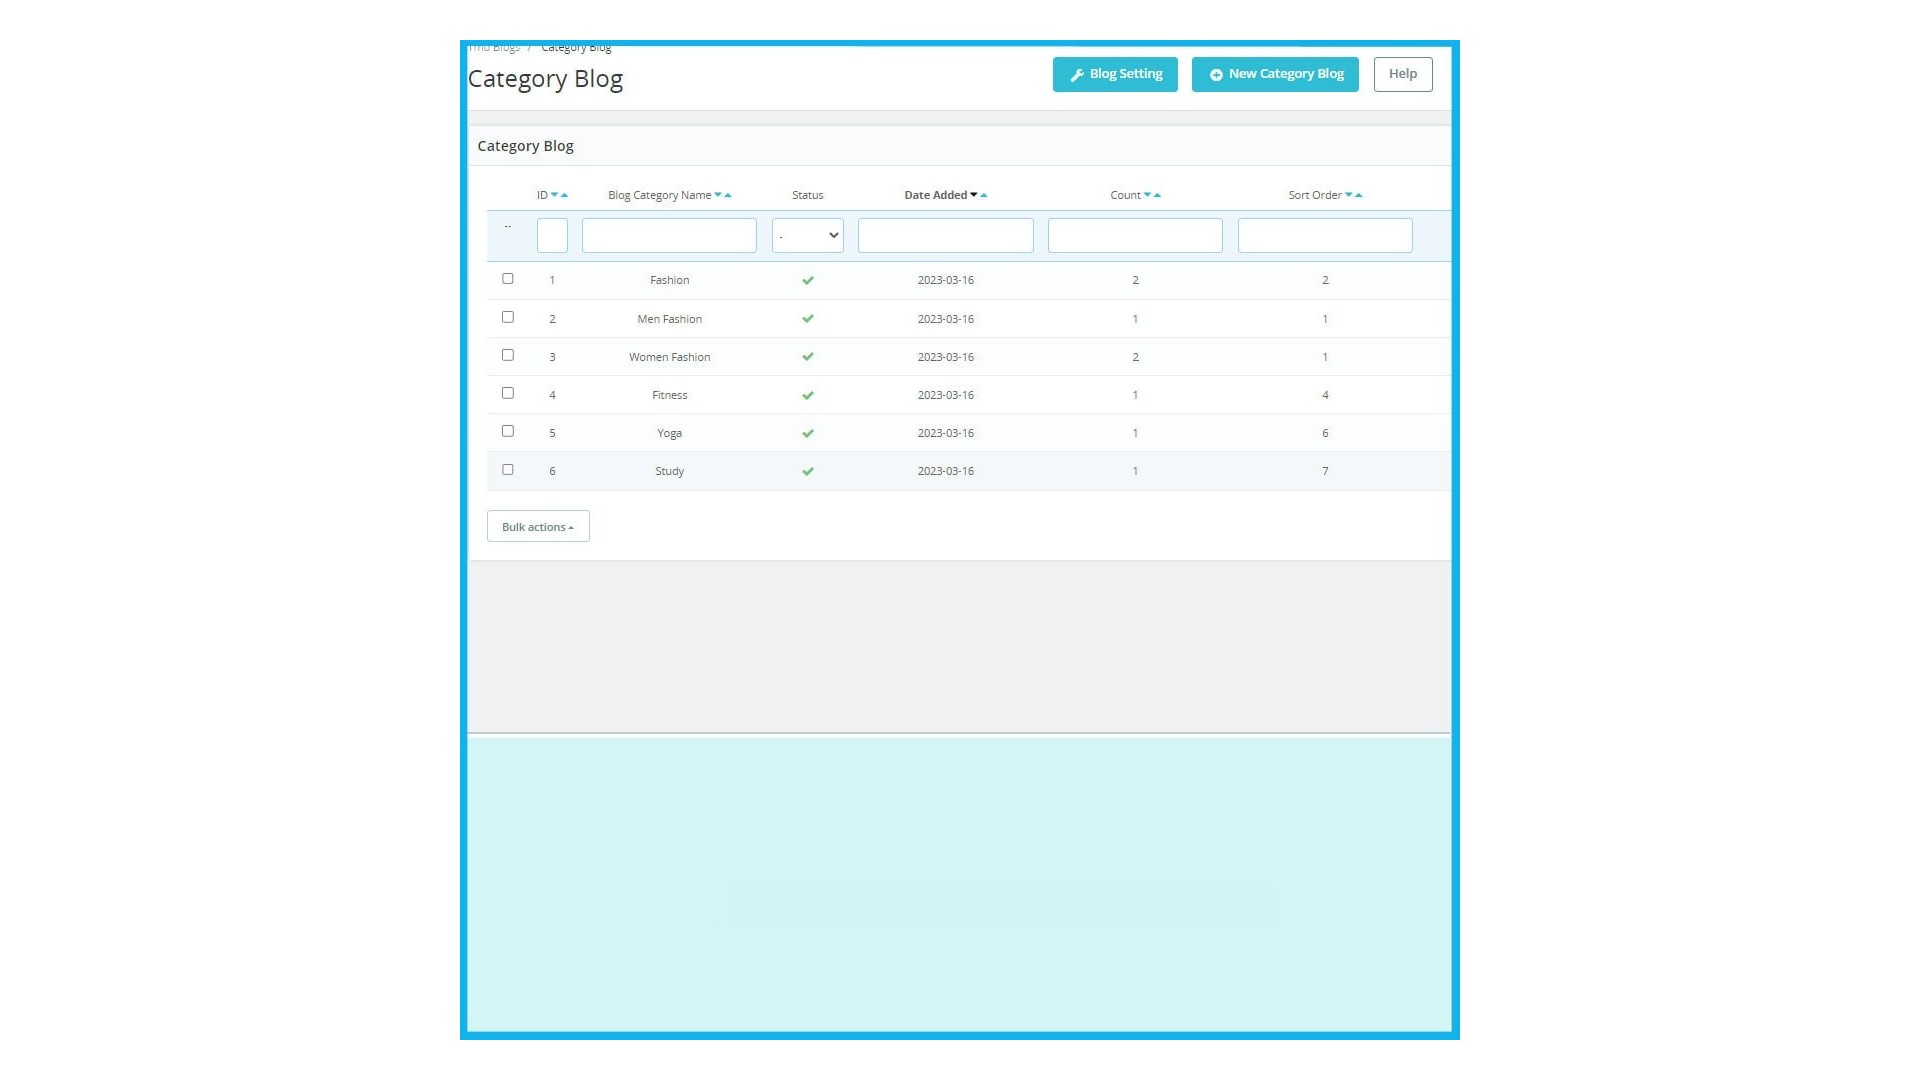Expand the Bulk actions menu
This screenshot has width=1920, height=1080.
click(538, 527)
